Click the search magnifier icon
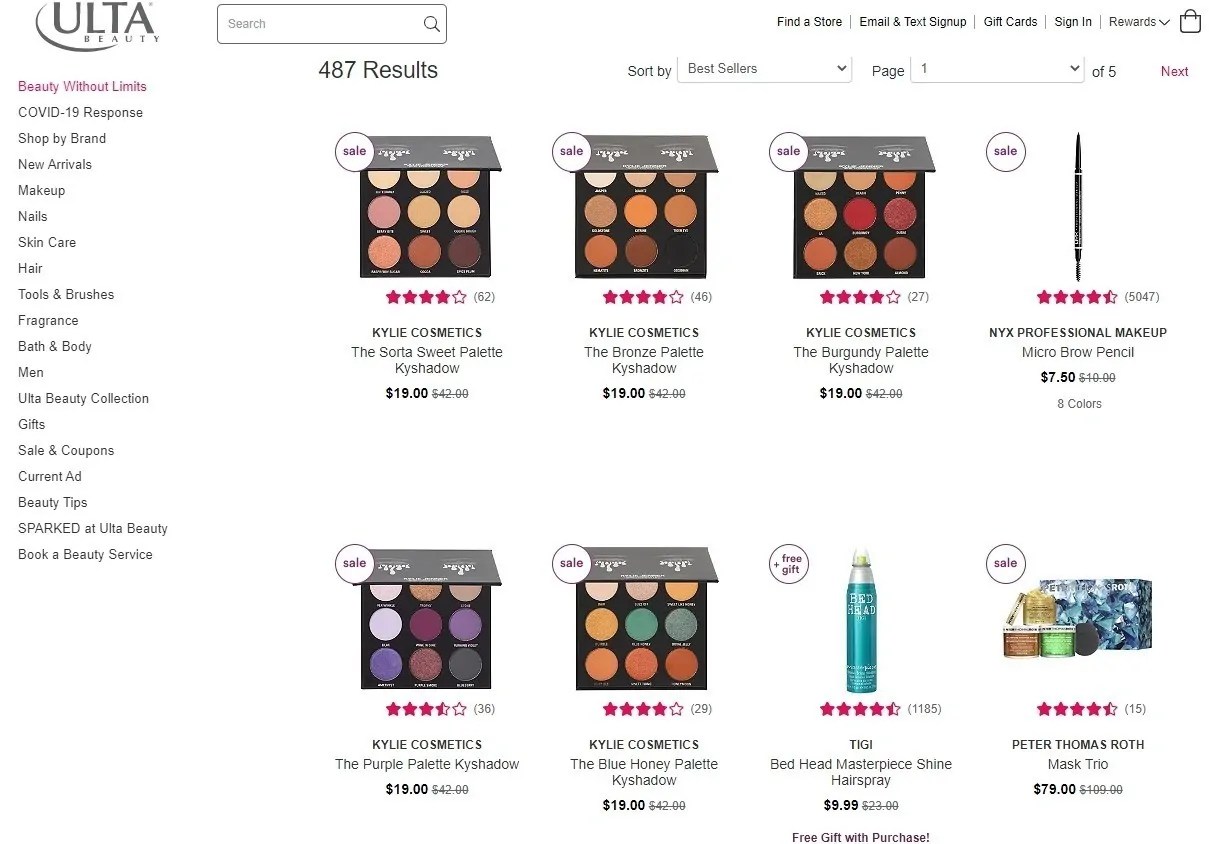The width and height of the screenshot is (1209, 844). coord(431,24)
